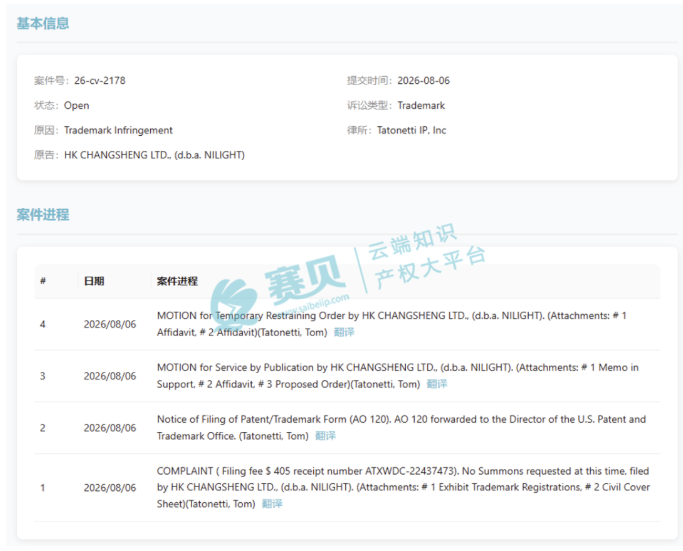Click plaintiff HK CHANGSHENG LTD., (d.b.a. NILIGHT)
This screenshot has height=551, width=683.
point(155,155)
